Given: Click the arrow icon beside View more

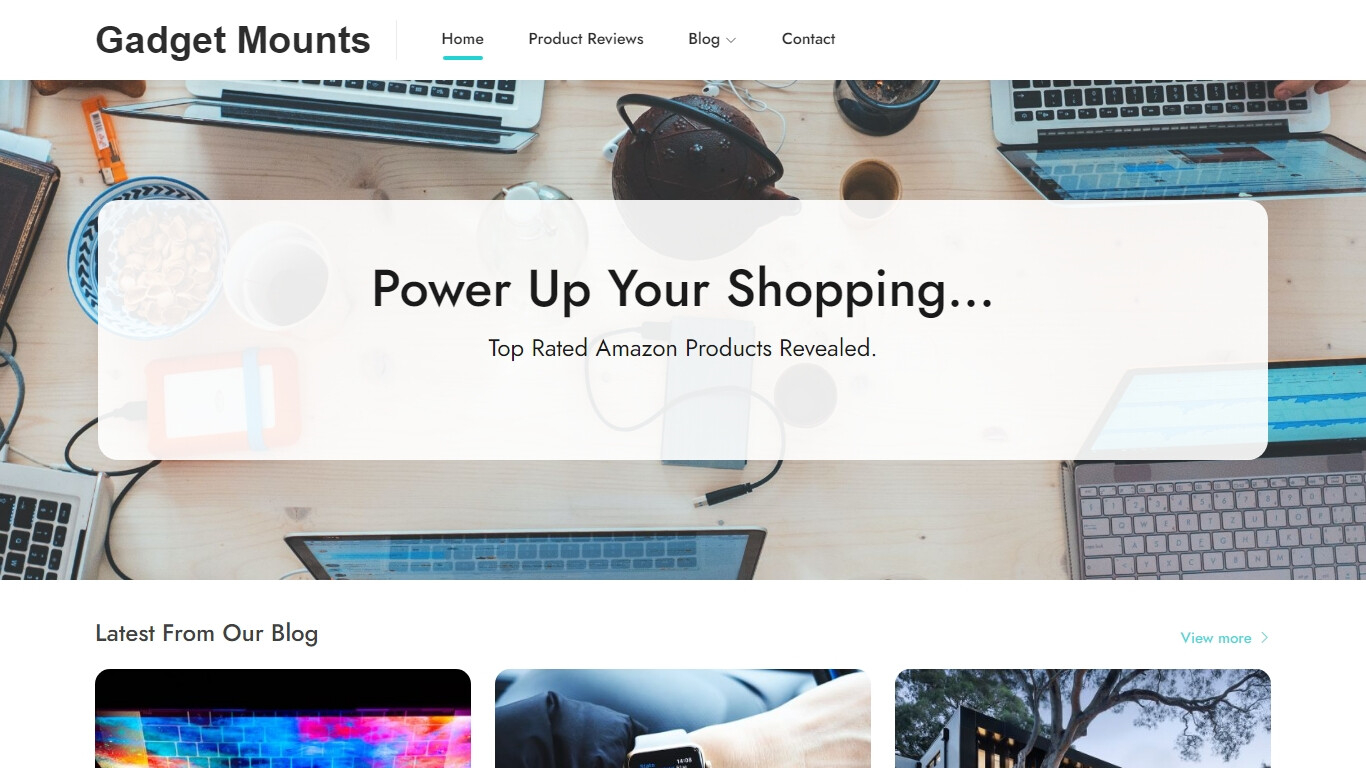Looking at the screenshot, I should pyautogui.click(x=1264, y=638).
